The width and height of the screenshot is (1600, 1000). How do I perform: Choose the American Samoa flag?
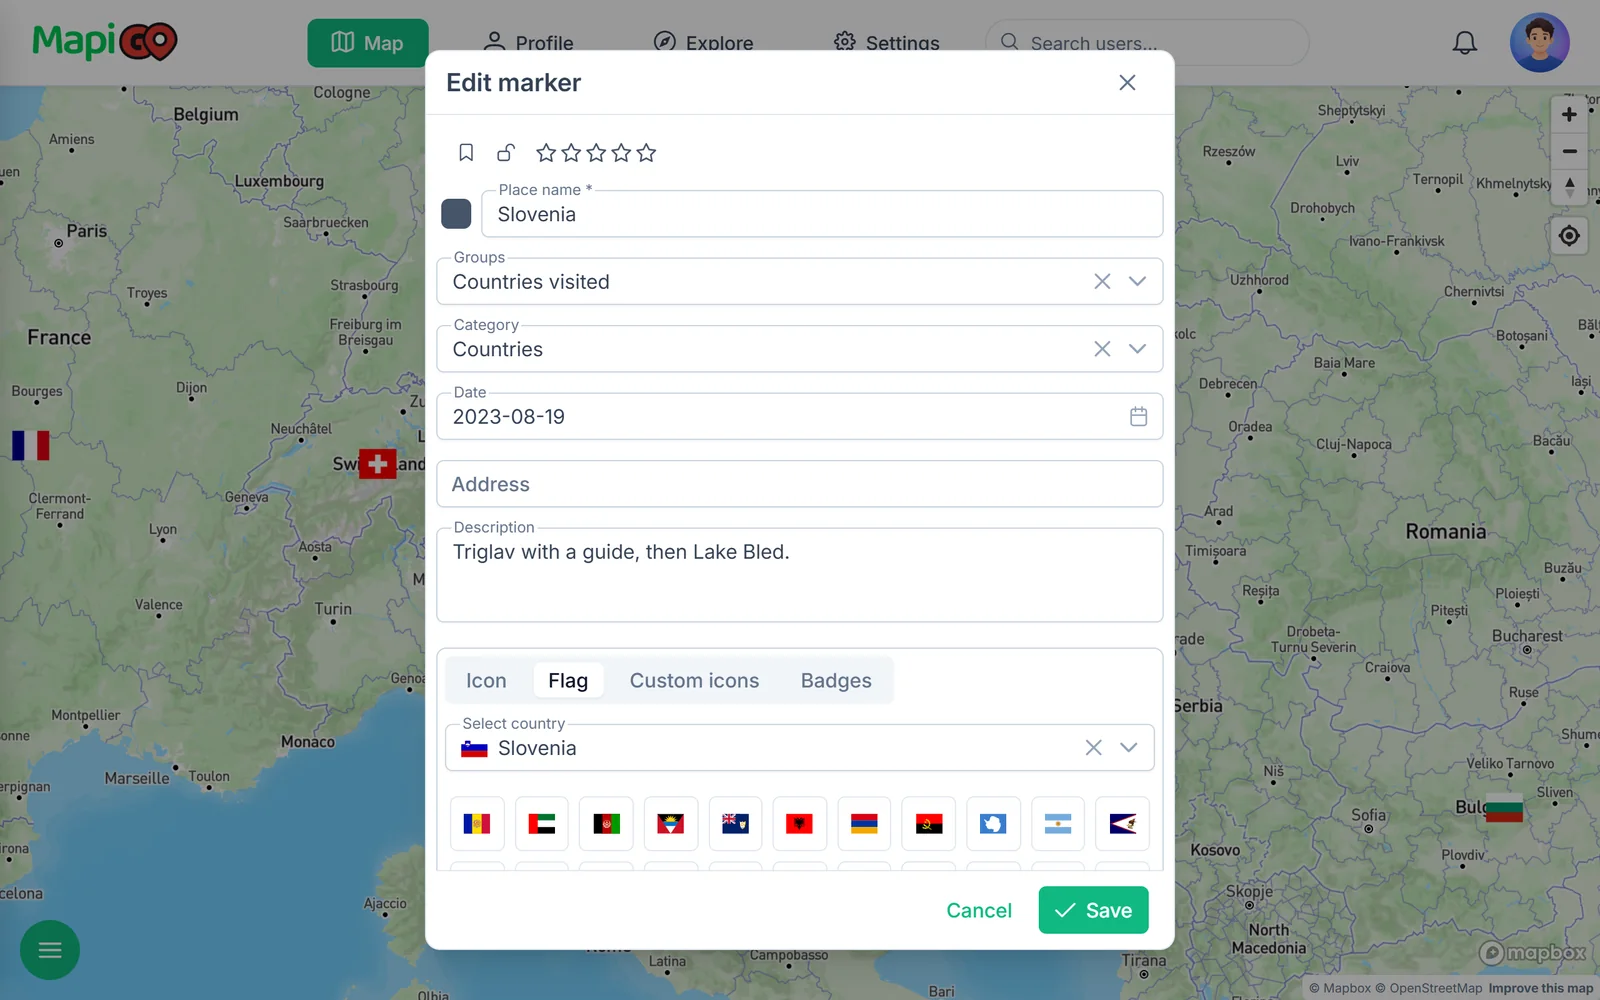click(1122, 824)
